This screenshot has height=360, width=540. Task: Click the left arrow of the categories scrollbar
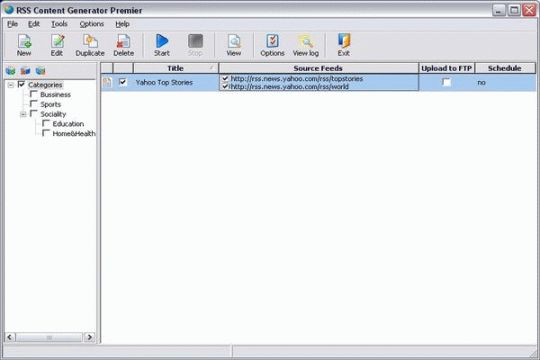click(x=10, y=337)
